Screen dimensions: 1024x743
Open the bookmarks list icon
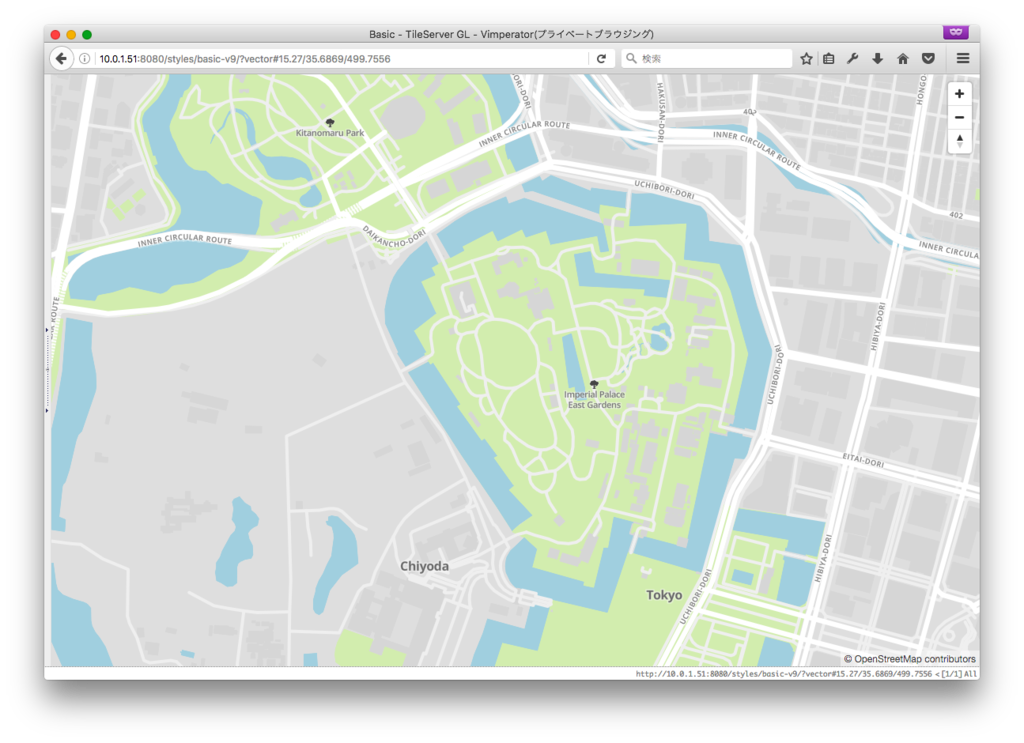point(829,59)
